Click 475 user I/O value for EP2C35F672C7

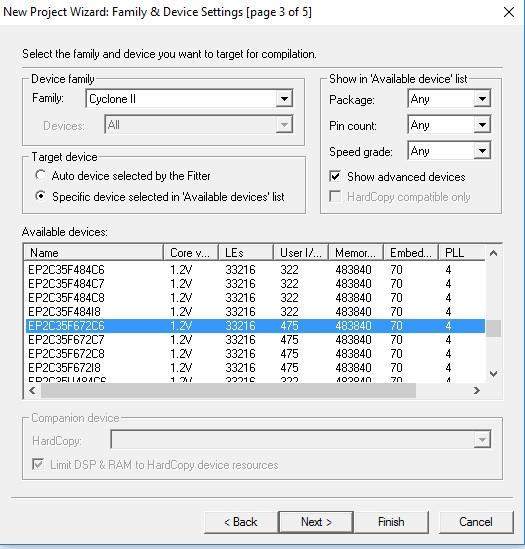[289, 340]
